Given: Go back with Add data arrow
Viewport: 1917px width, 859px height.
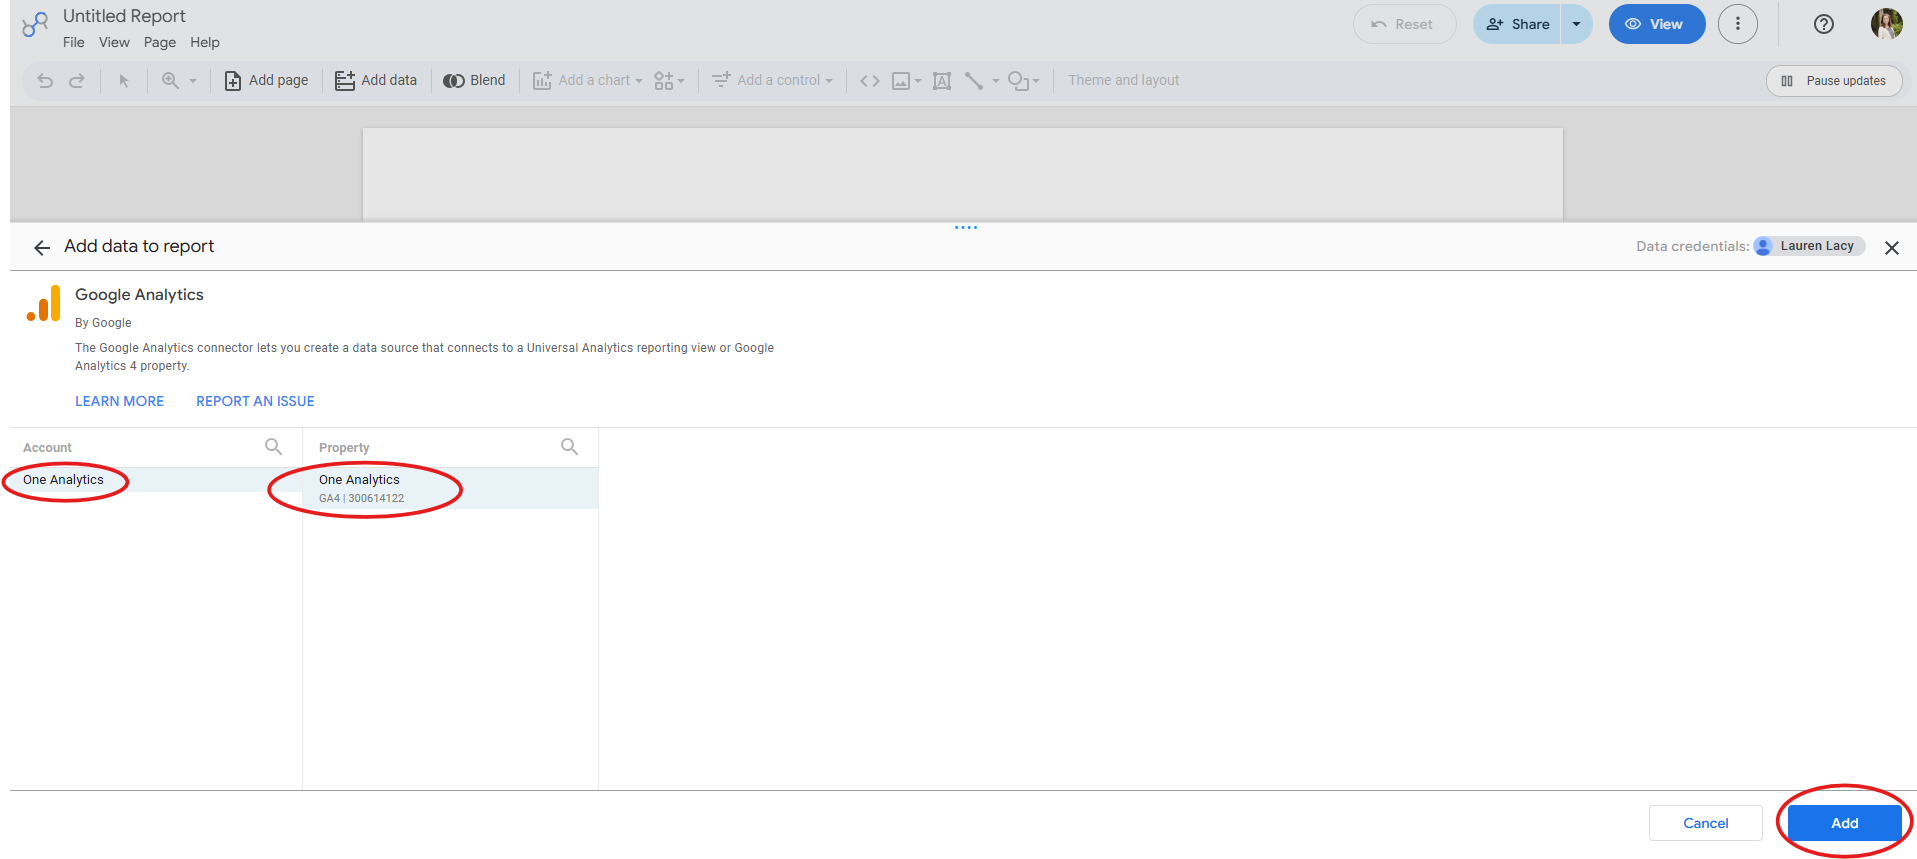Looking at the screenshot, I should (42, 248).
